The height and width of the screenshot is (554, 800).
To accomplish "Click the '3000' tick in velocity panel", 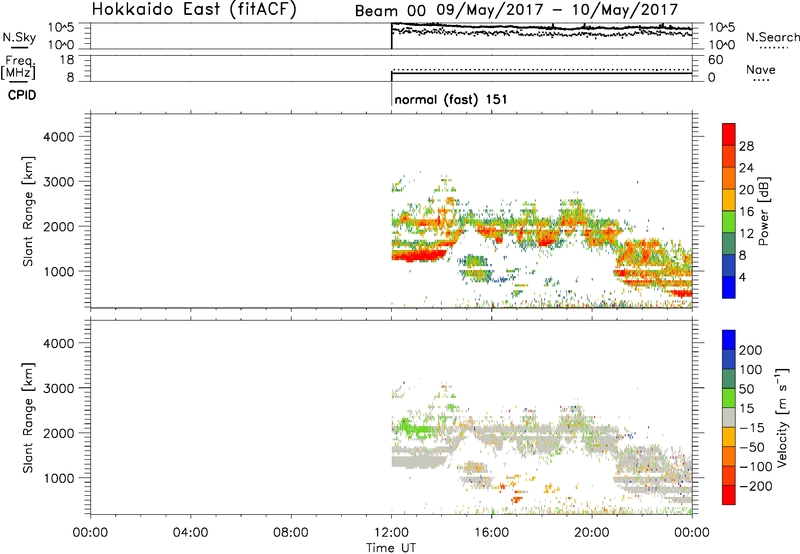I will pos(58,388).
